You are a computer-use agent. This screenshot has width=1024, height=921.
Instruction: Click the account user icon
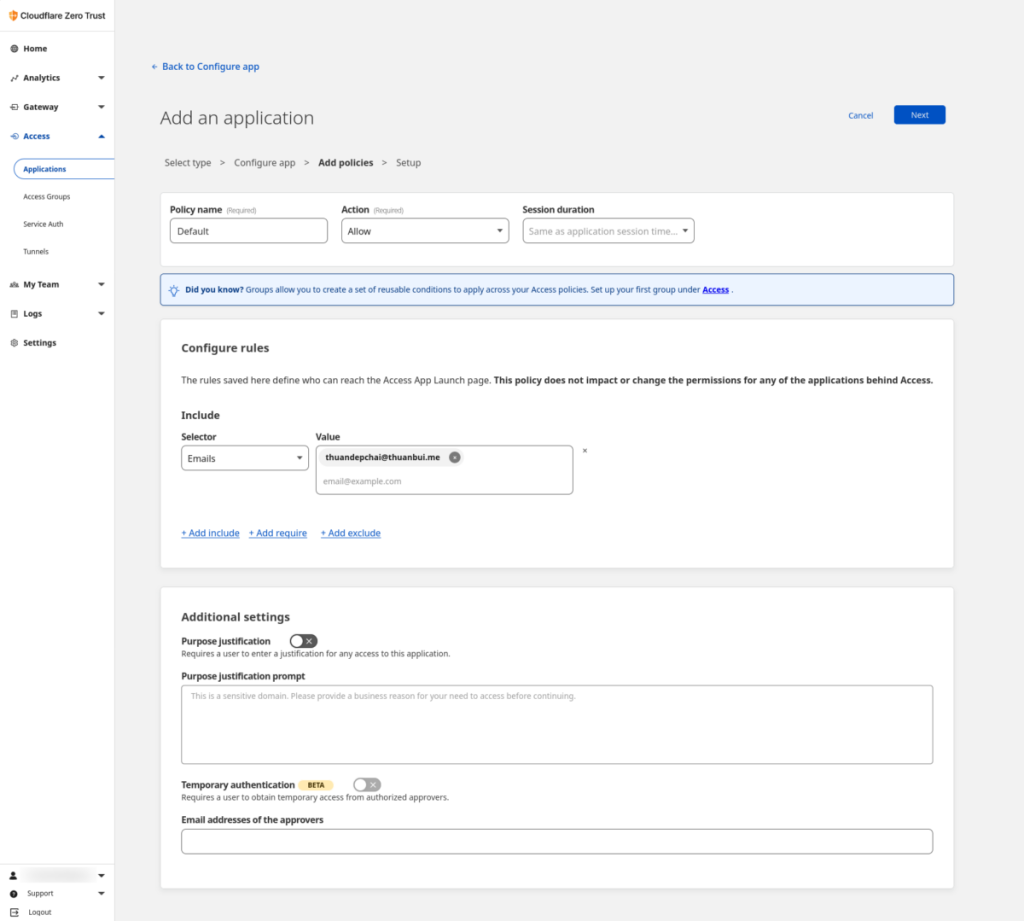[x=13, y=875]
